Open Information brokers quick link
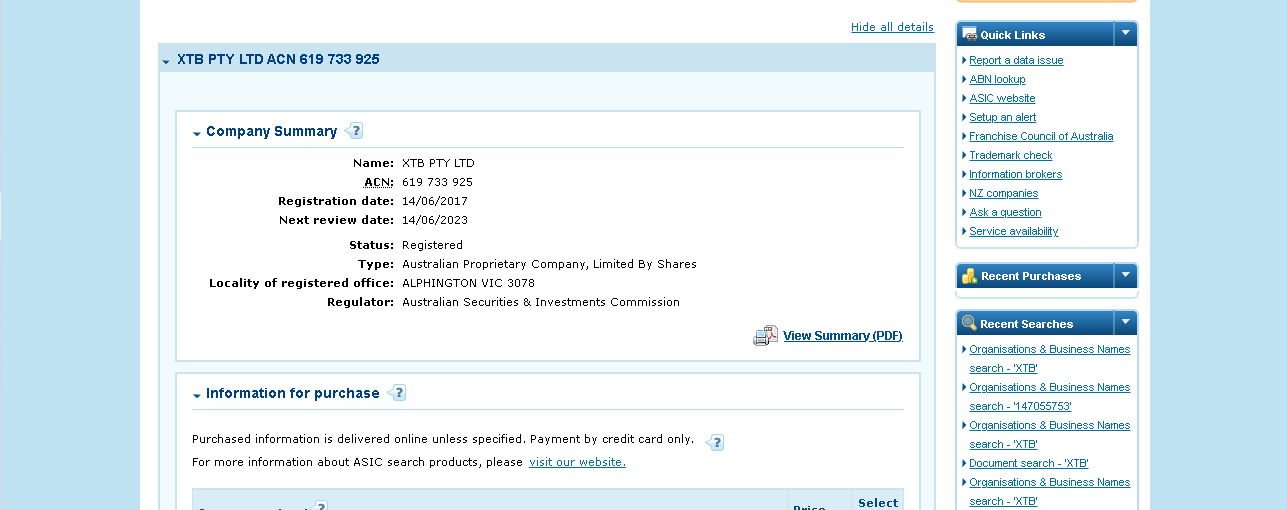This screenshot has width=1287, height=510. click(1015, 174)
